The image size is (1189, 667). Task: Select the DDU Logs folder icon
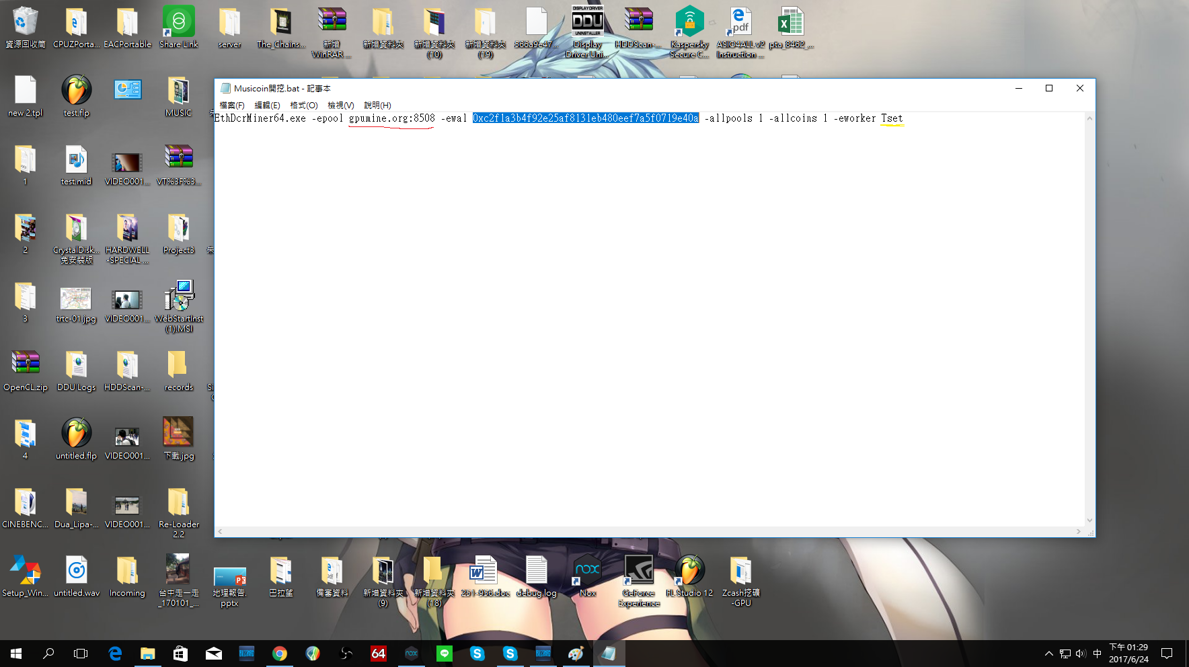(x=76, y=371)
